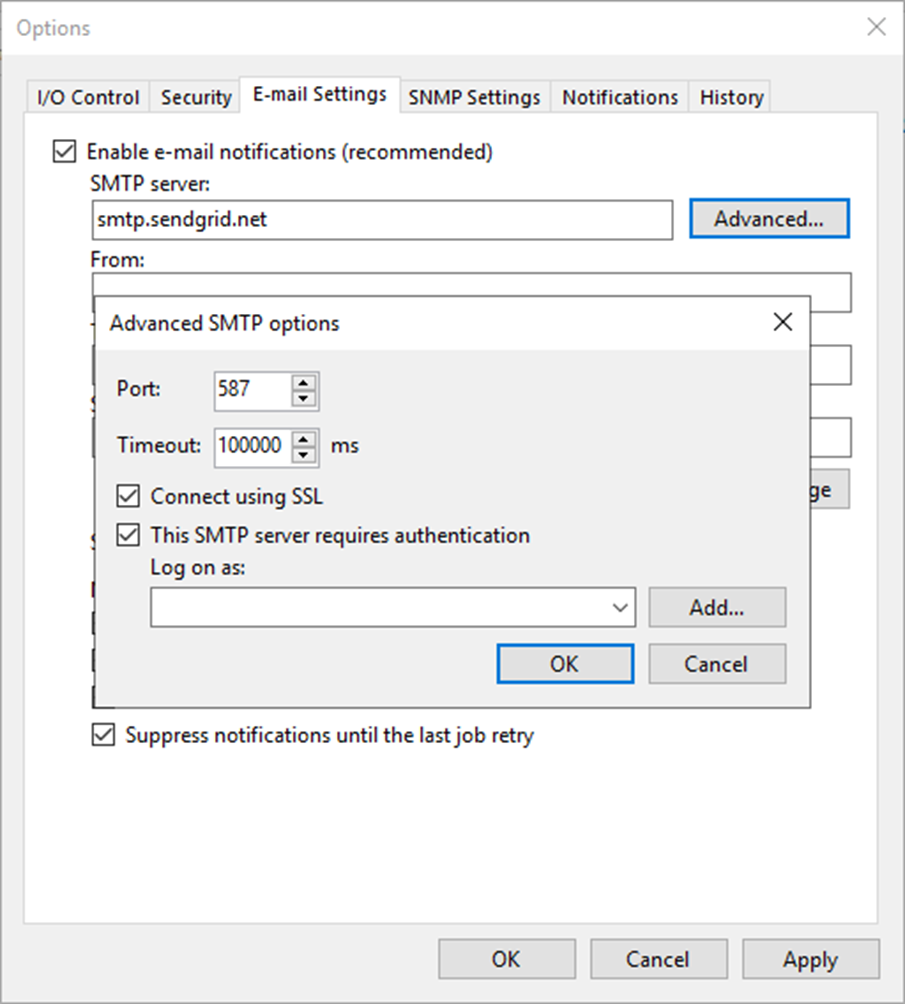Image resolution: width=905 pixels, height=1004 pixels.
Task: Switch to the I/O Control tab
Action: (88, 97)
